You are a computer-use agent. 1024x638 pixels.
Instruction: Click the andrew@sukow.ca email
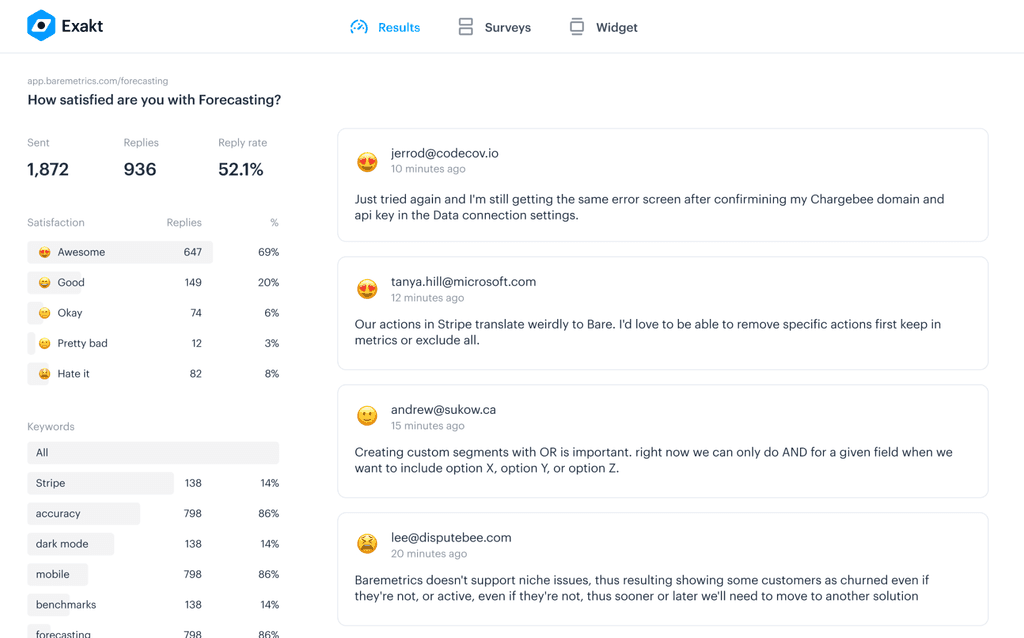pyautogui.click(x=443, y=409)
